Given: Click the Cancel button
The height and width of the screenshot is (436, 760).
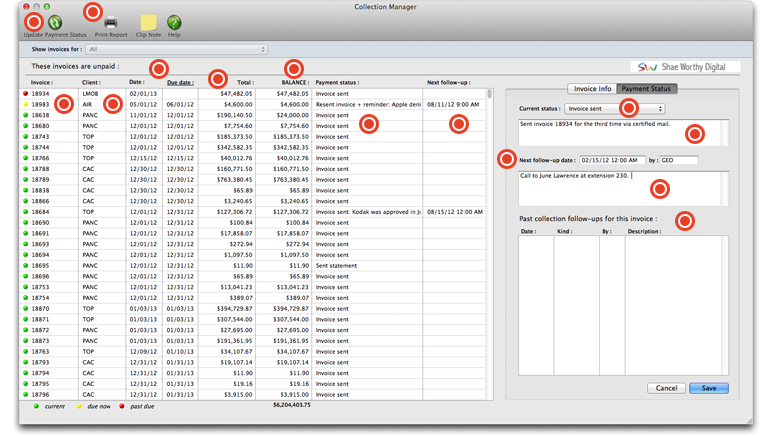Looking at the screenshot, I should [x=666, y=388].
